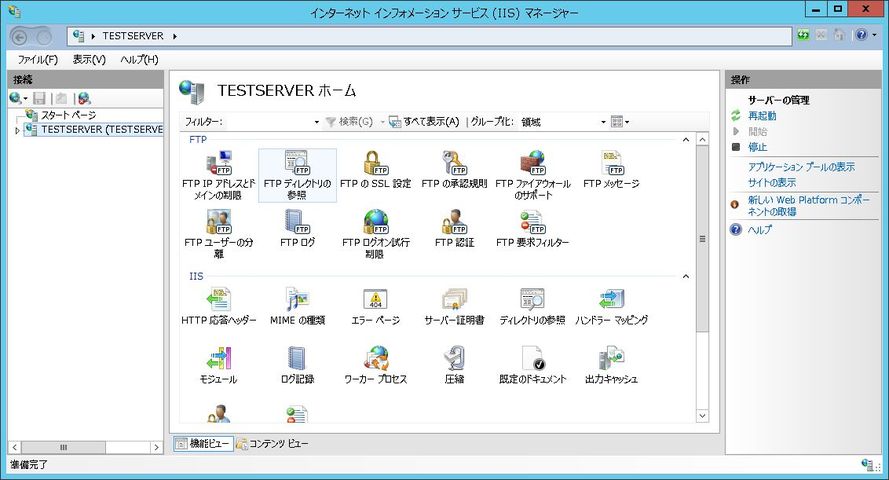The image size is (889, 480).
Task: Open ワーカー プロセス feature
Action: pos(375,366)
